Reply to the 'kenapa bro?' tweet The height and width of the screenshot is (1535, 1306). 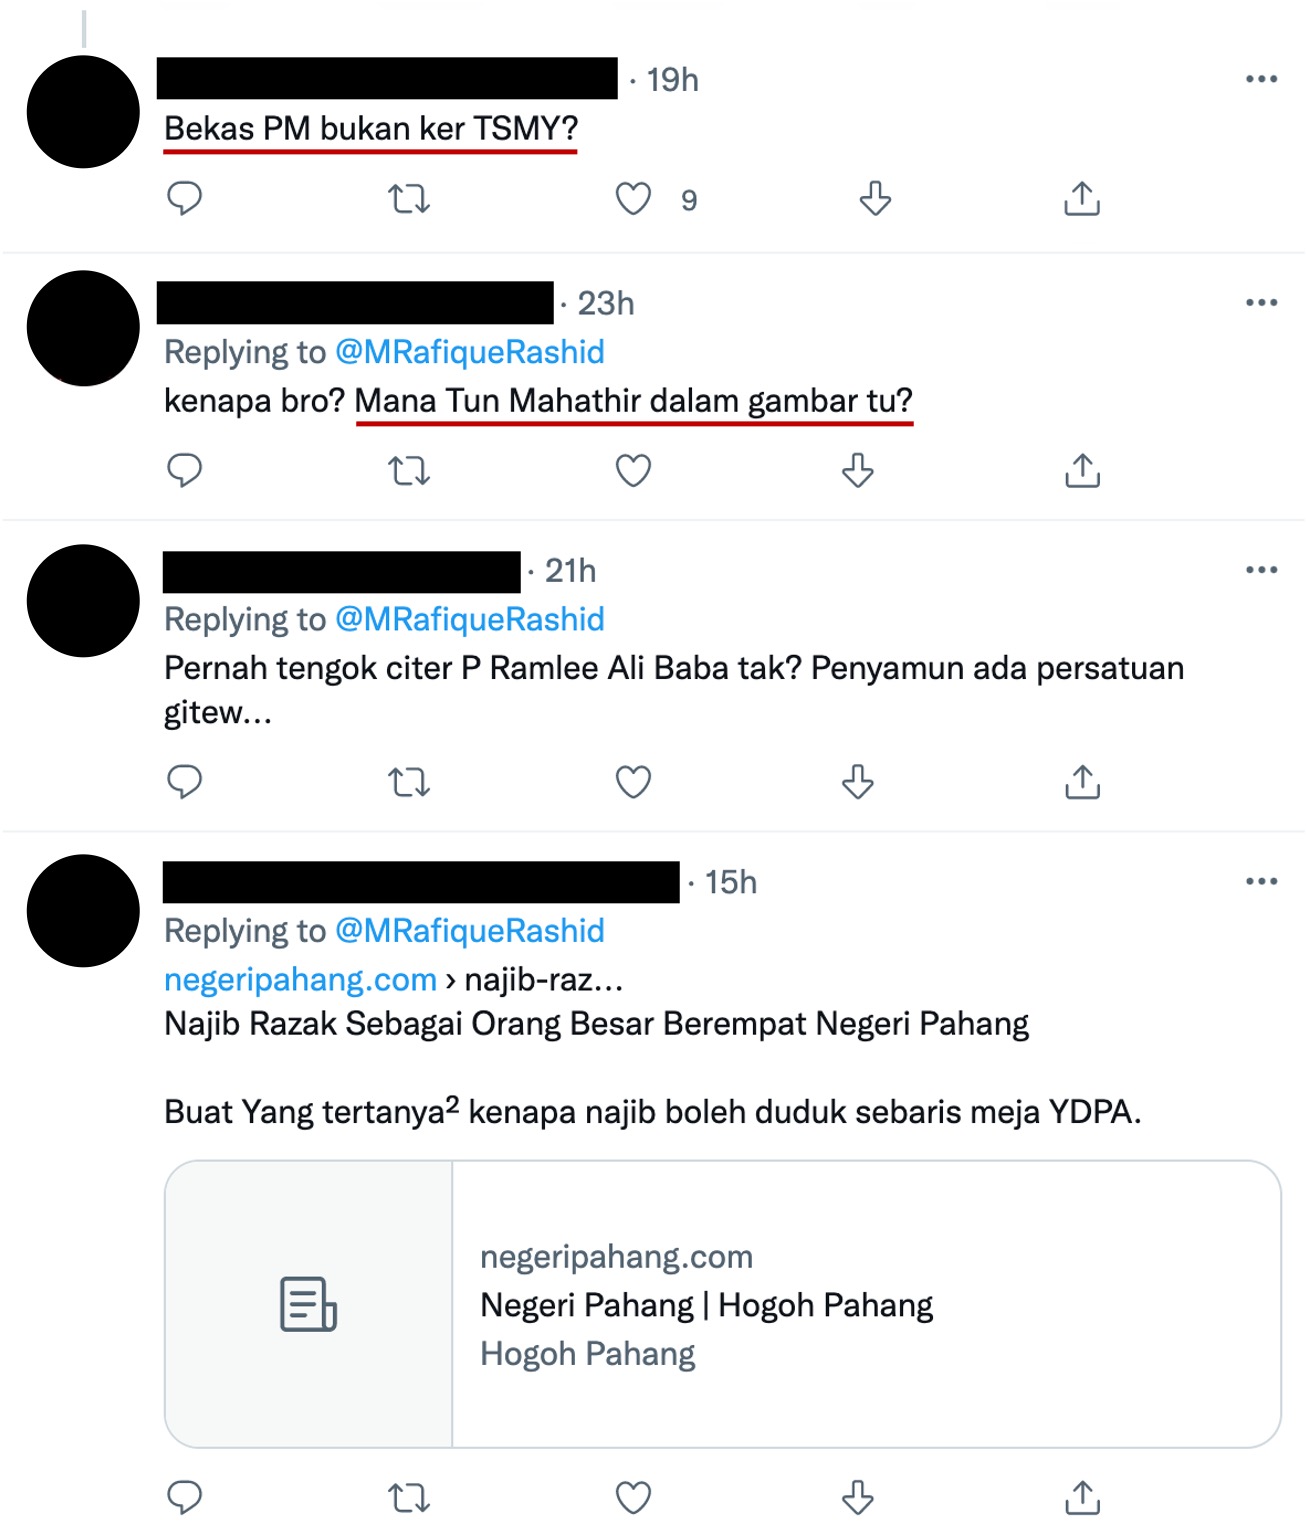pyautogui.click(x=184, y=470)
